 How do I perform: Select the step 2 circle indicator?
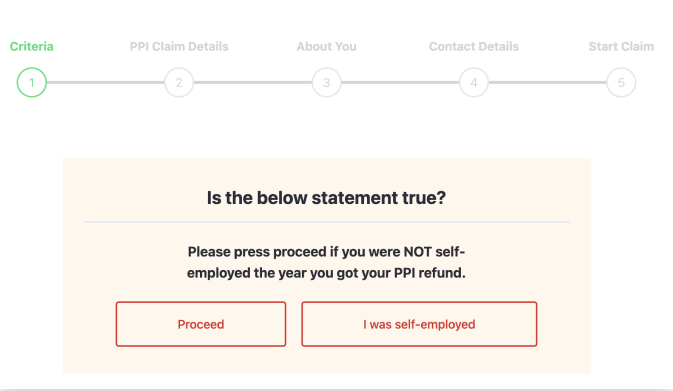(179, 82)
